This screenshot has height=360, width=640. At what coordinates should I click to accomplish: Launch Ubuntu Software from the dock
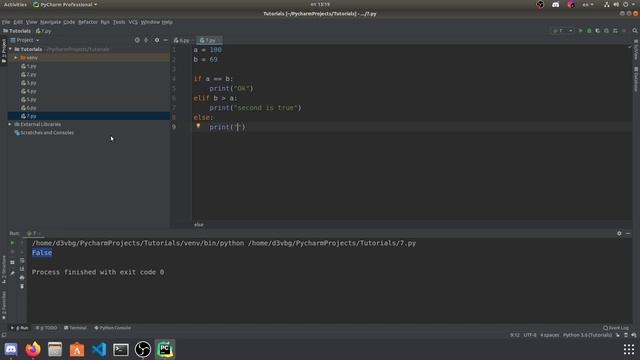coord(77,349)
